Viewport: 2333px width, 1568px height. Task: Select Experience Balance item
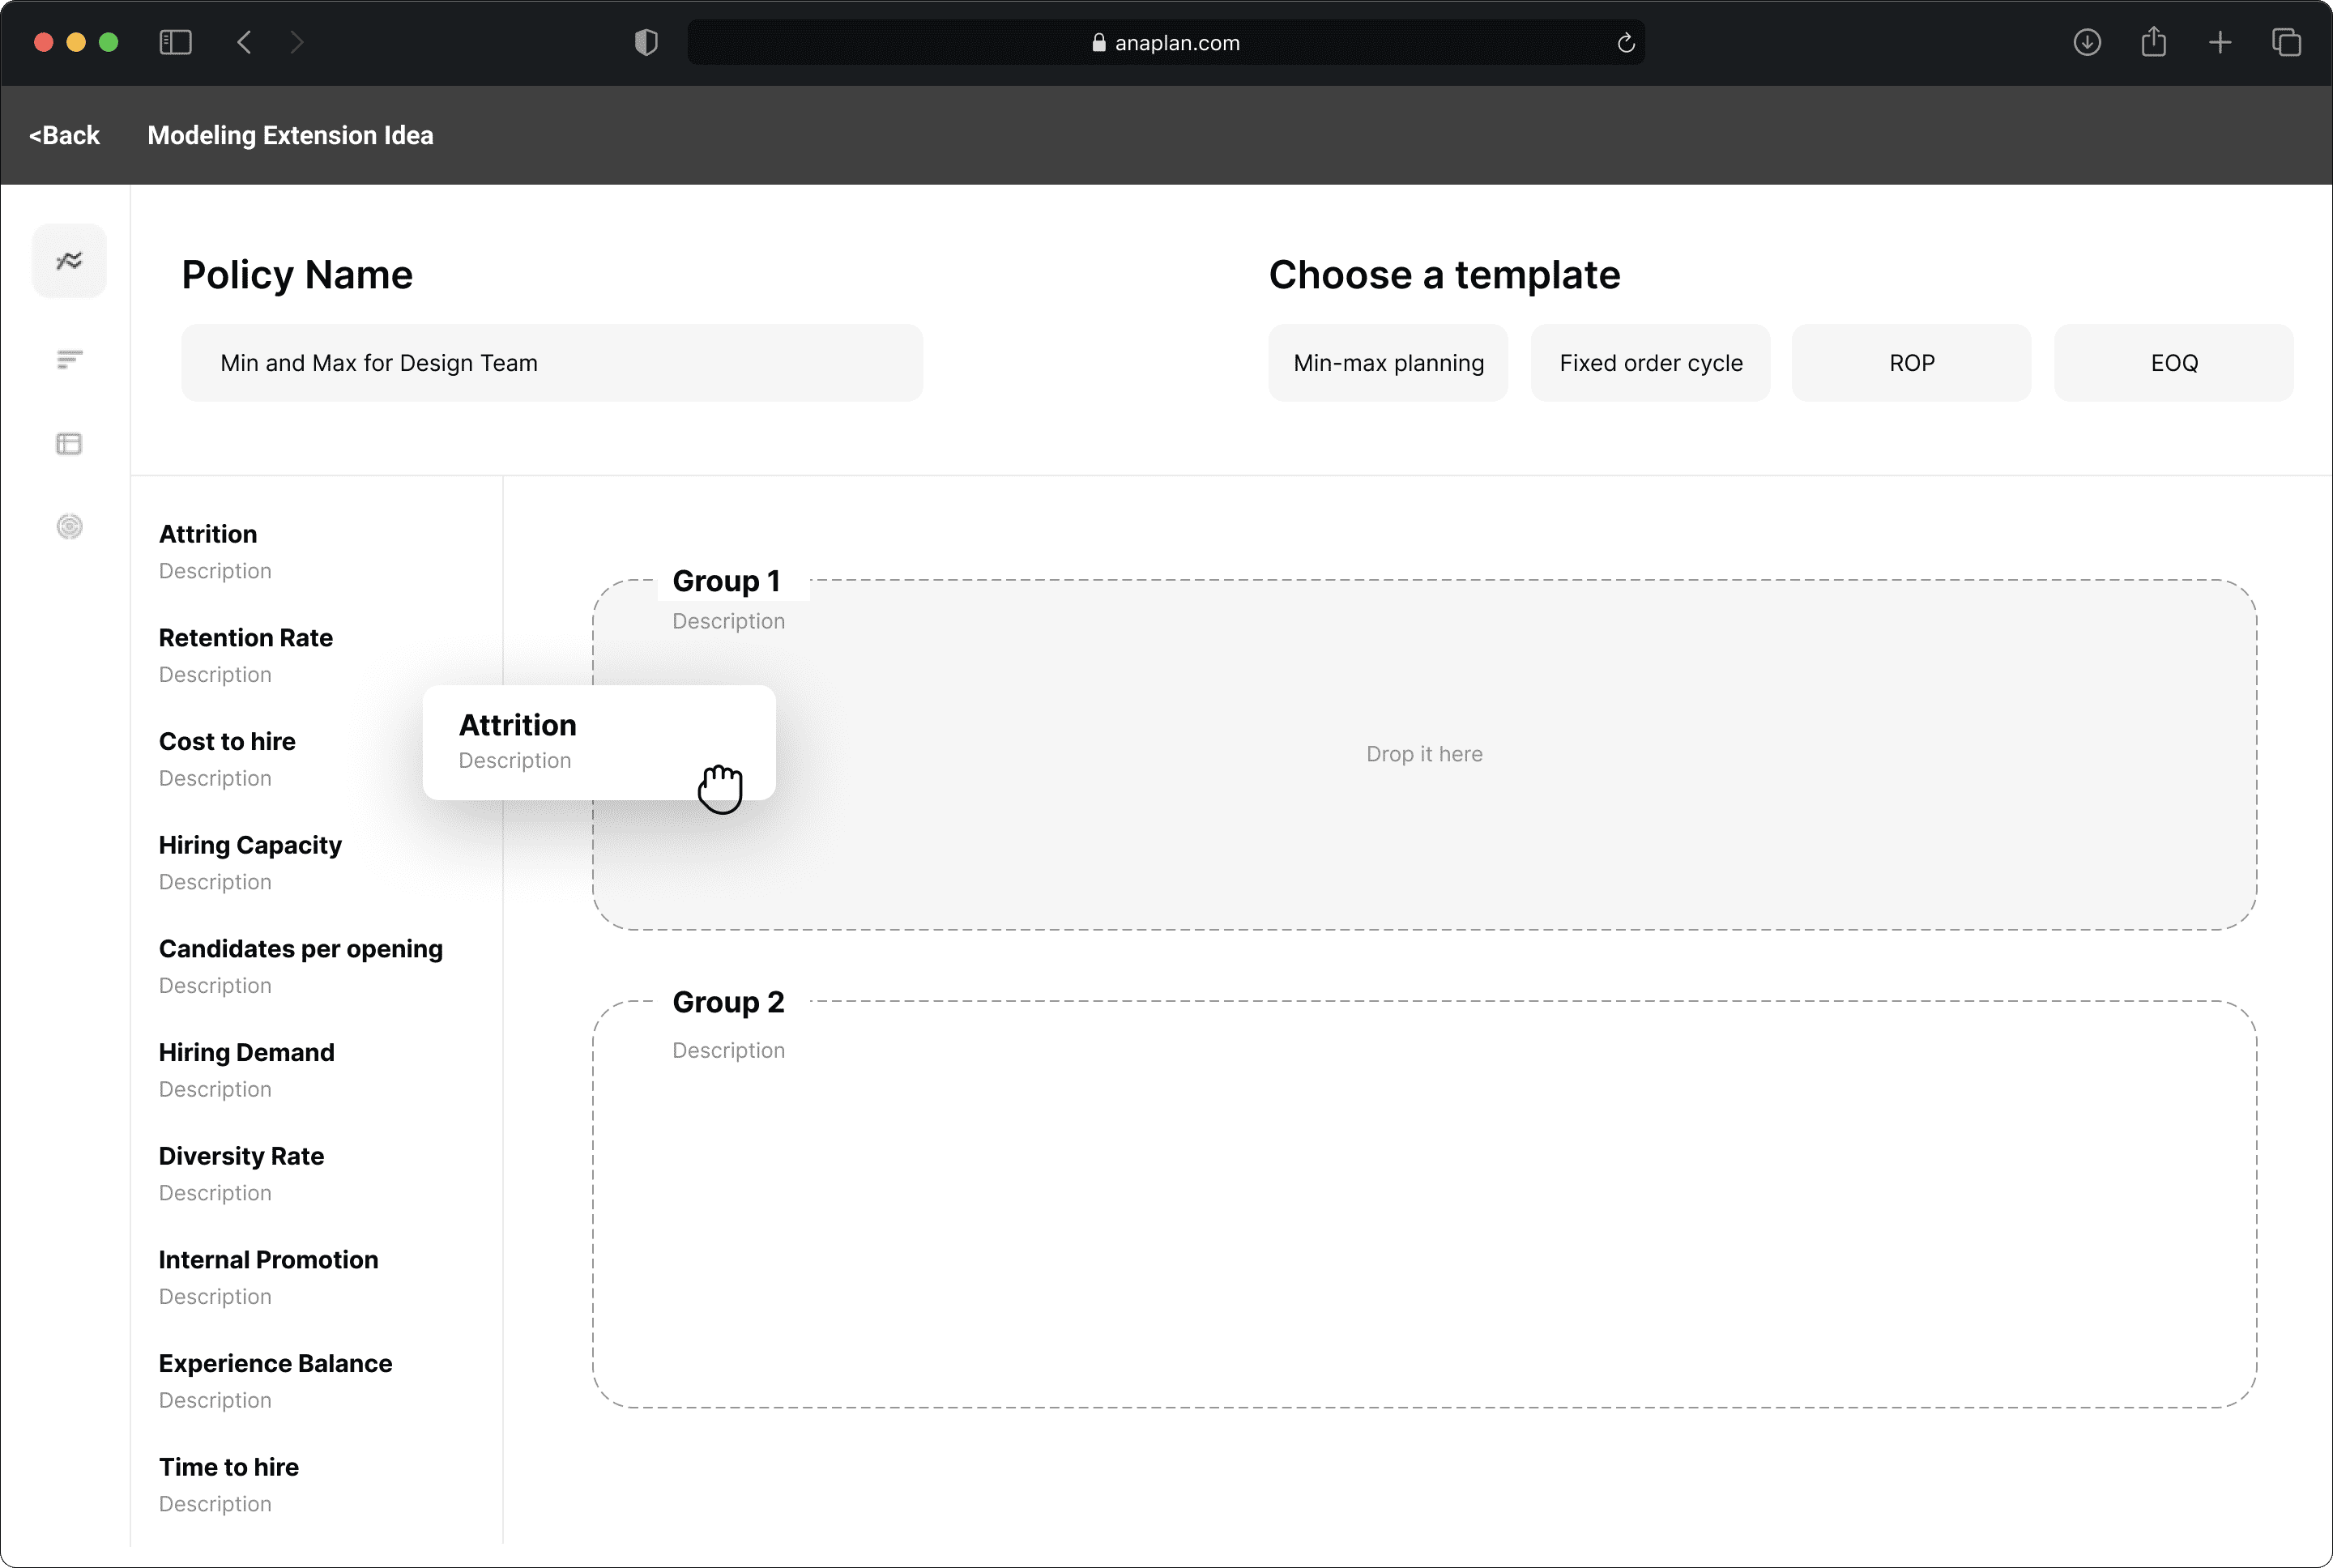[x=275, y=1381]
